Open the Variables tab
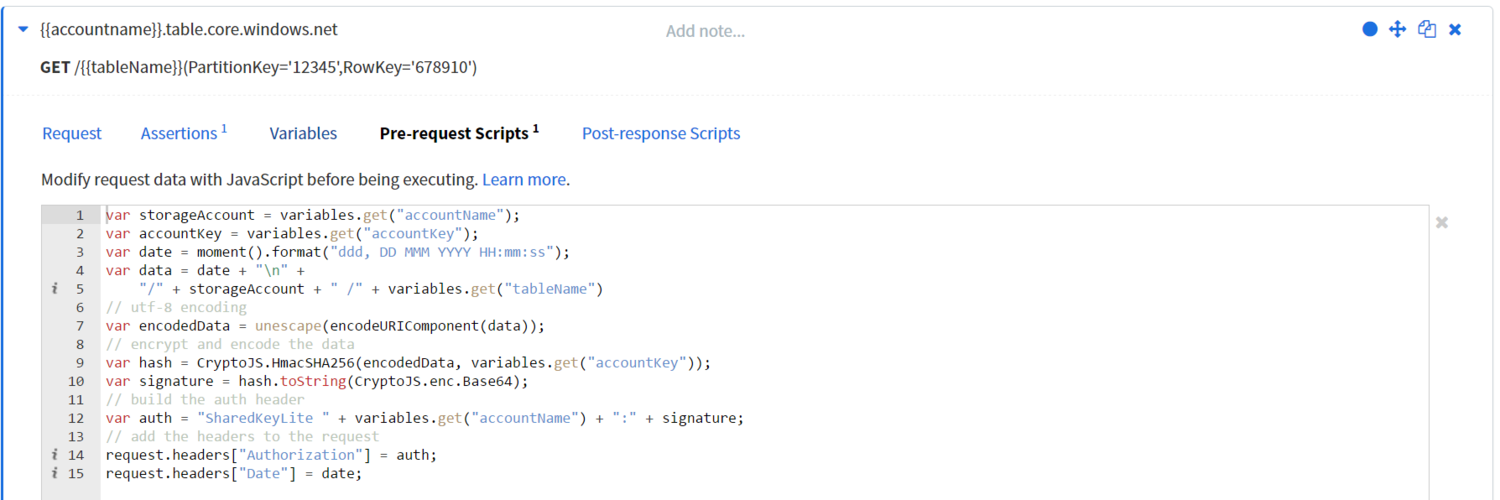Viewport: 1500px width, 500px height. [x=303, y=134]
